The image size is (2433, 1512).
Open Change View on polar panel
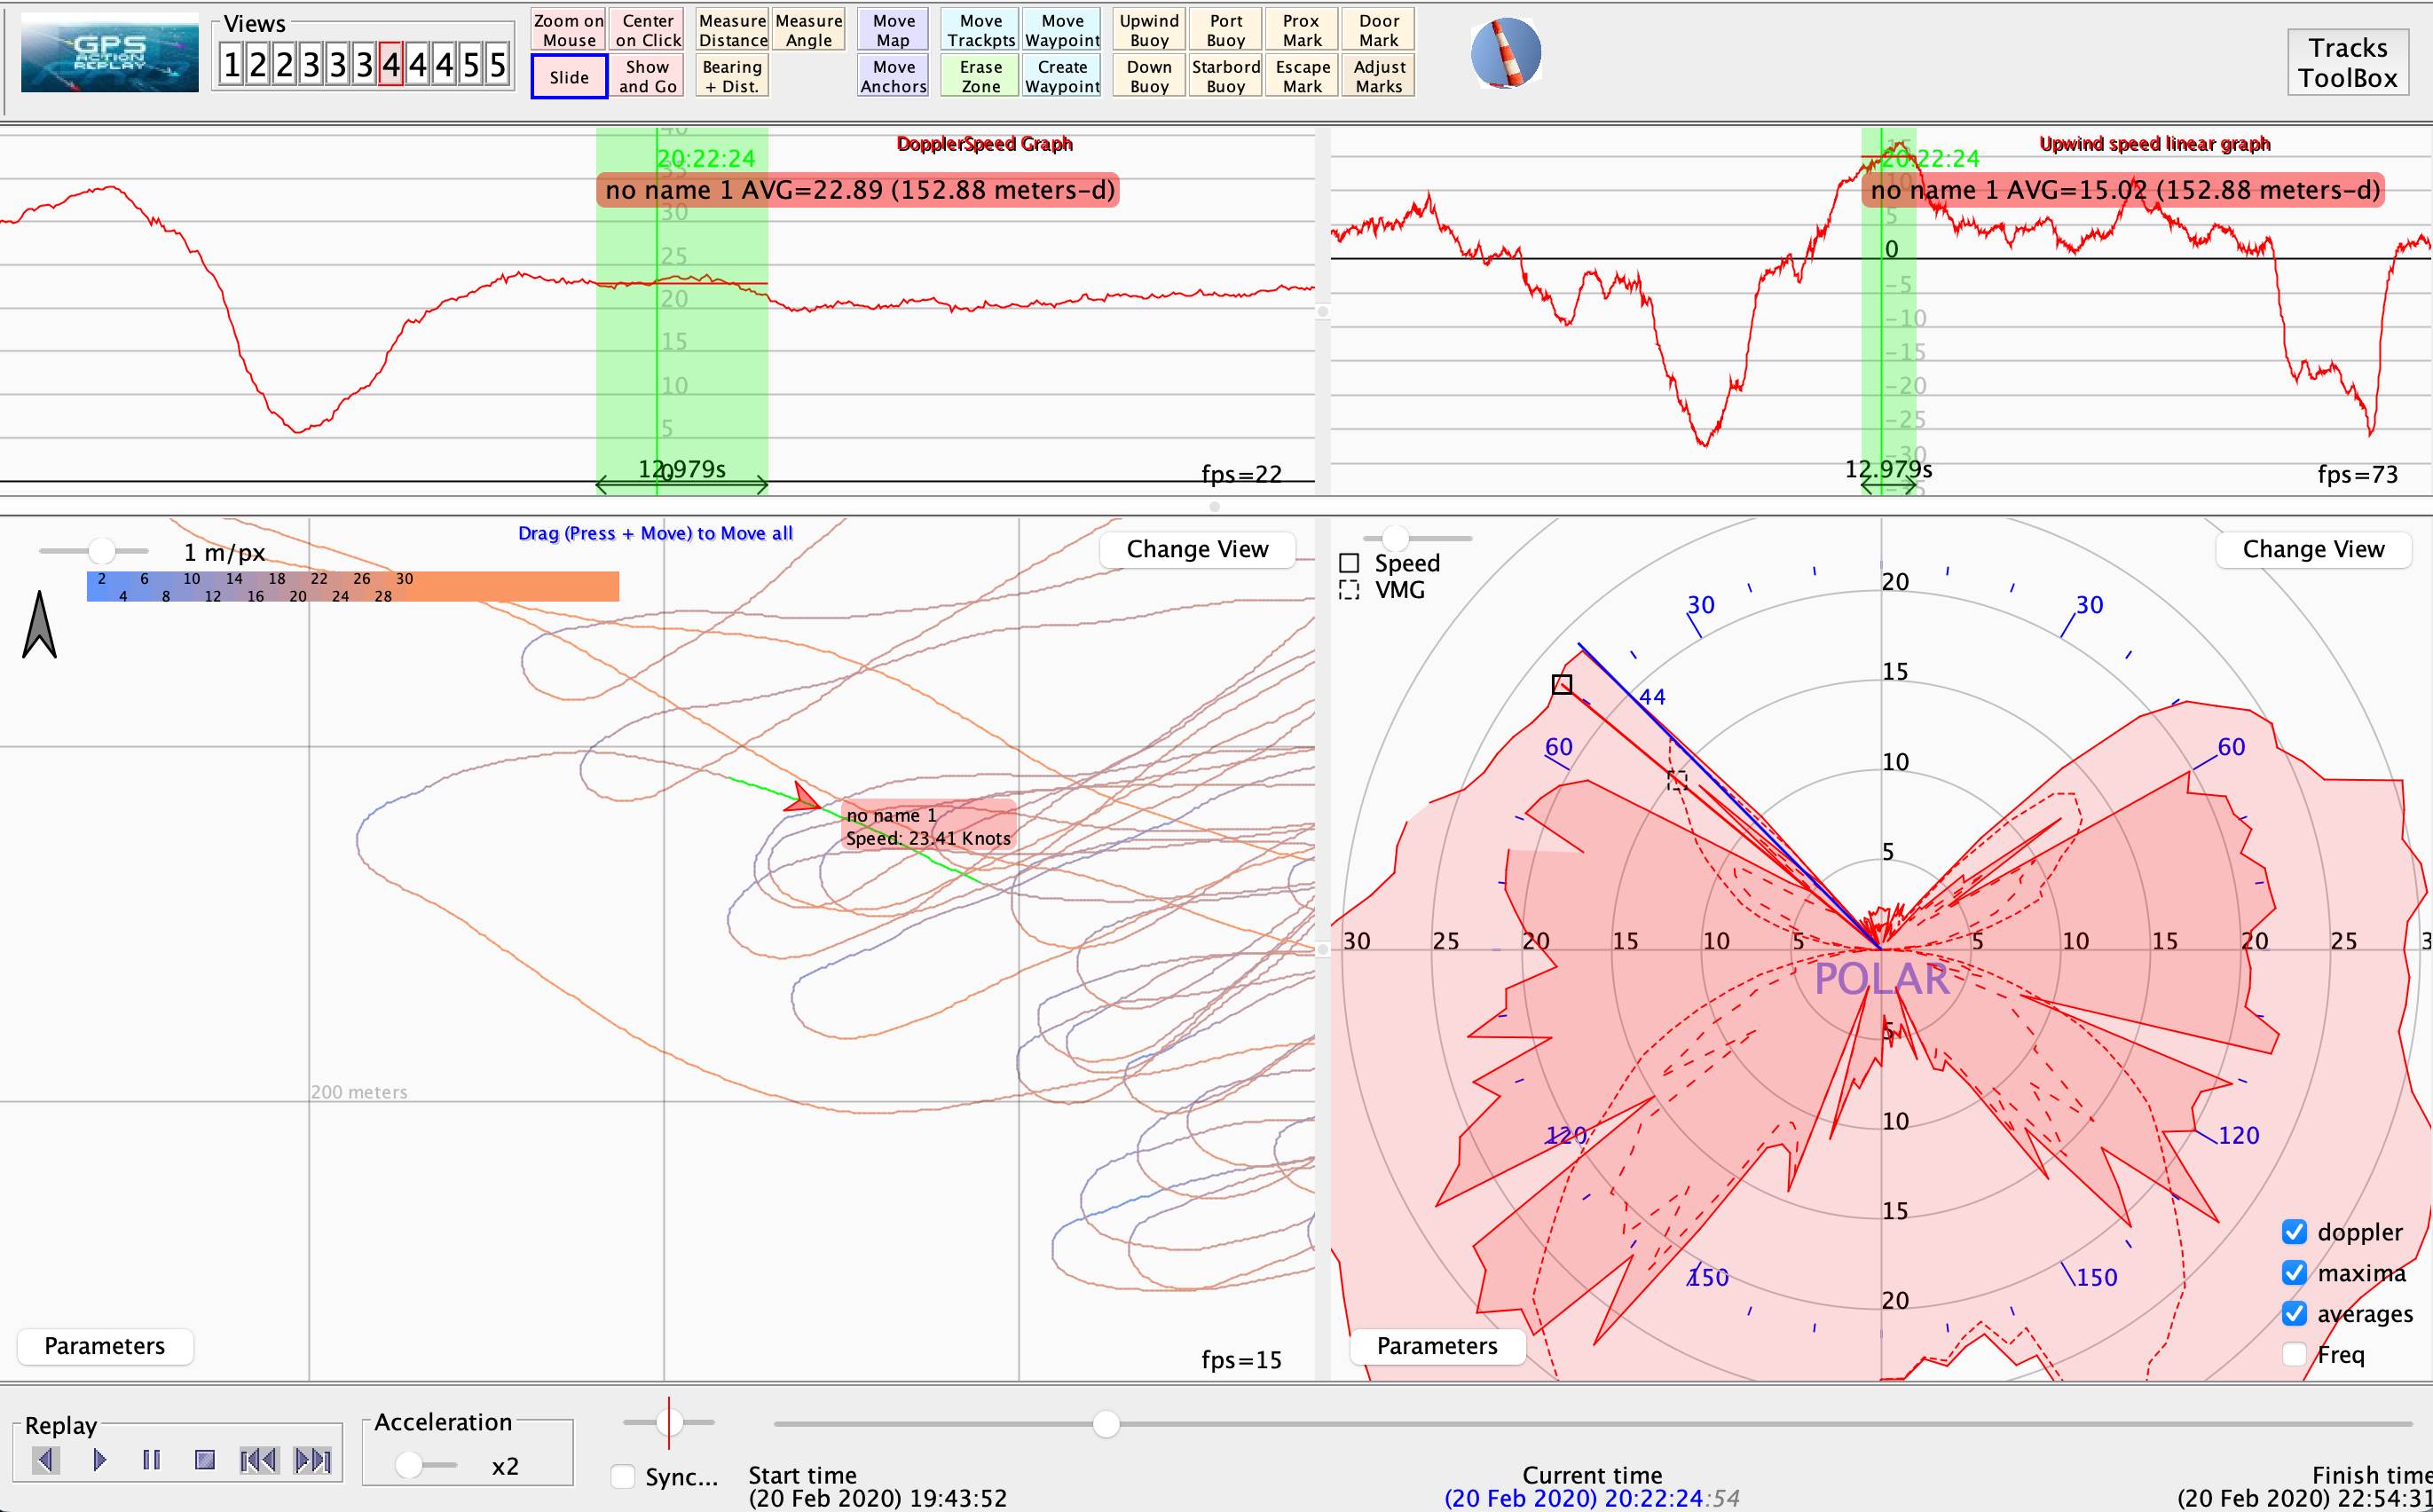click(2312, 549)
